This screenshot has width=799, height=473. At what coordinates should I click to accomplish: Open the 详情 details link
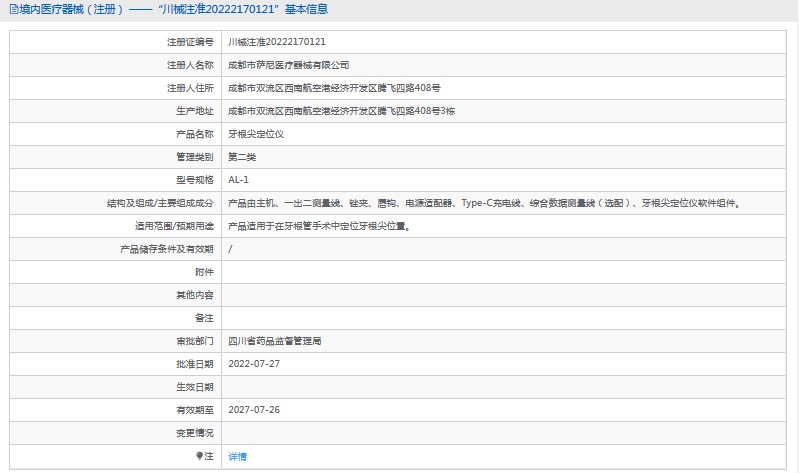[x=237, y=456]
